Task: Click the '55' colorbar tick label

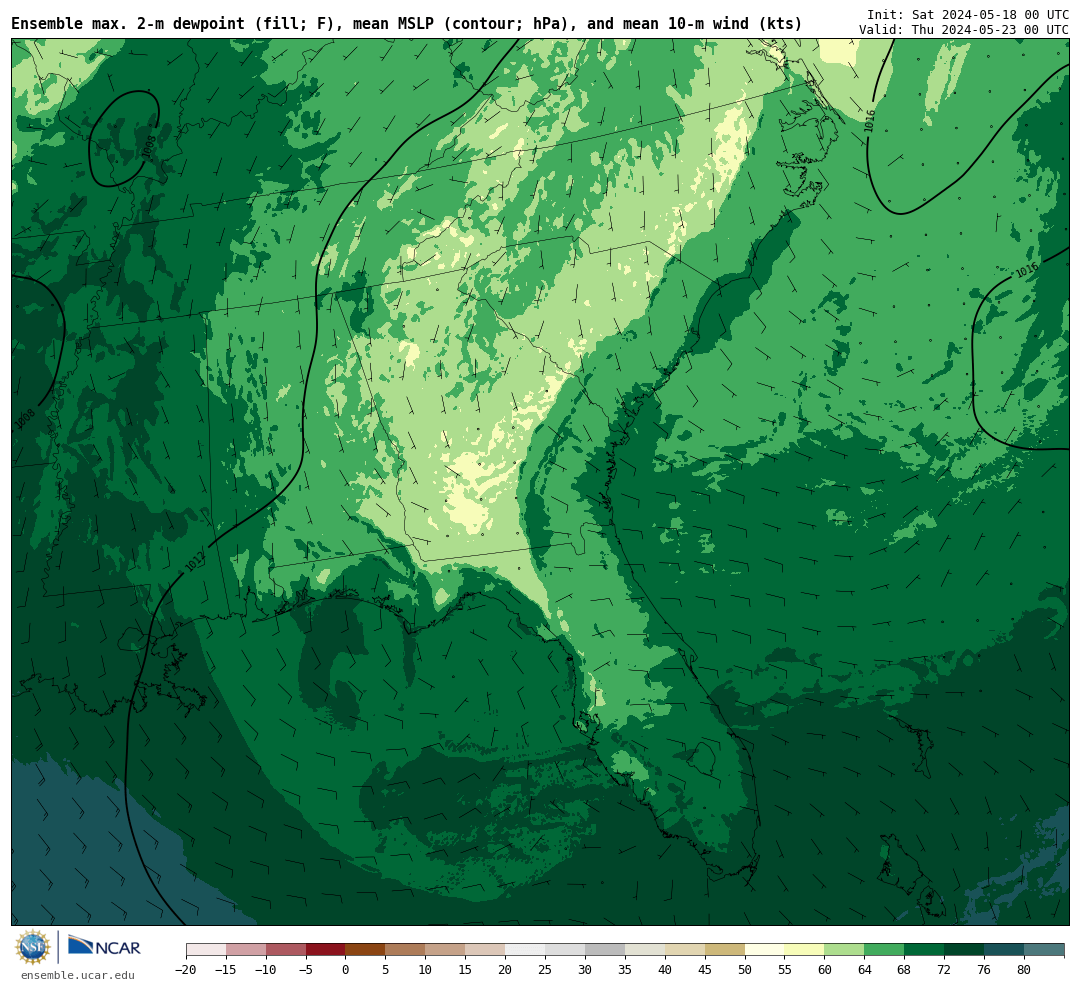Action: (x=785, y=970)
